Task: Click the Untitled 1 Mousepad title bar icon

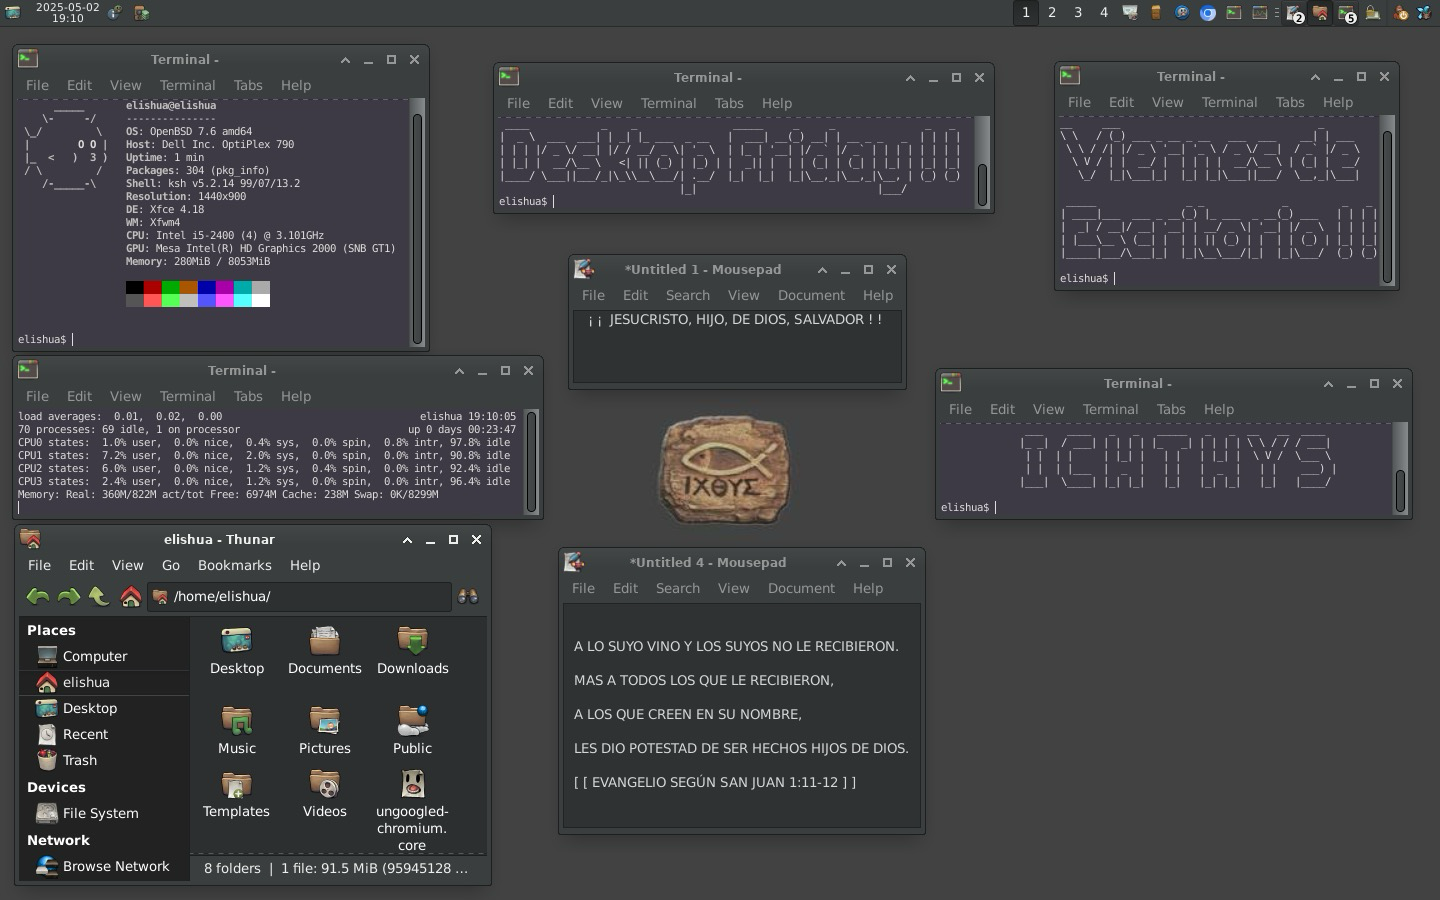Action: [x=584, y=269]
